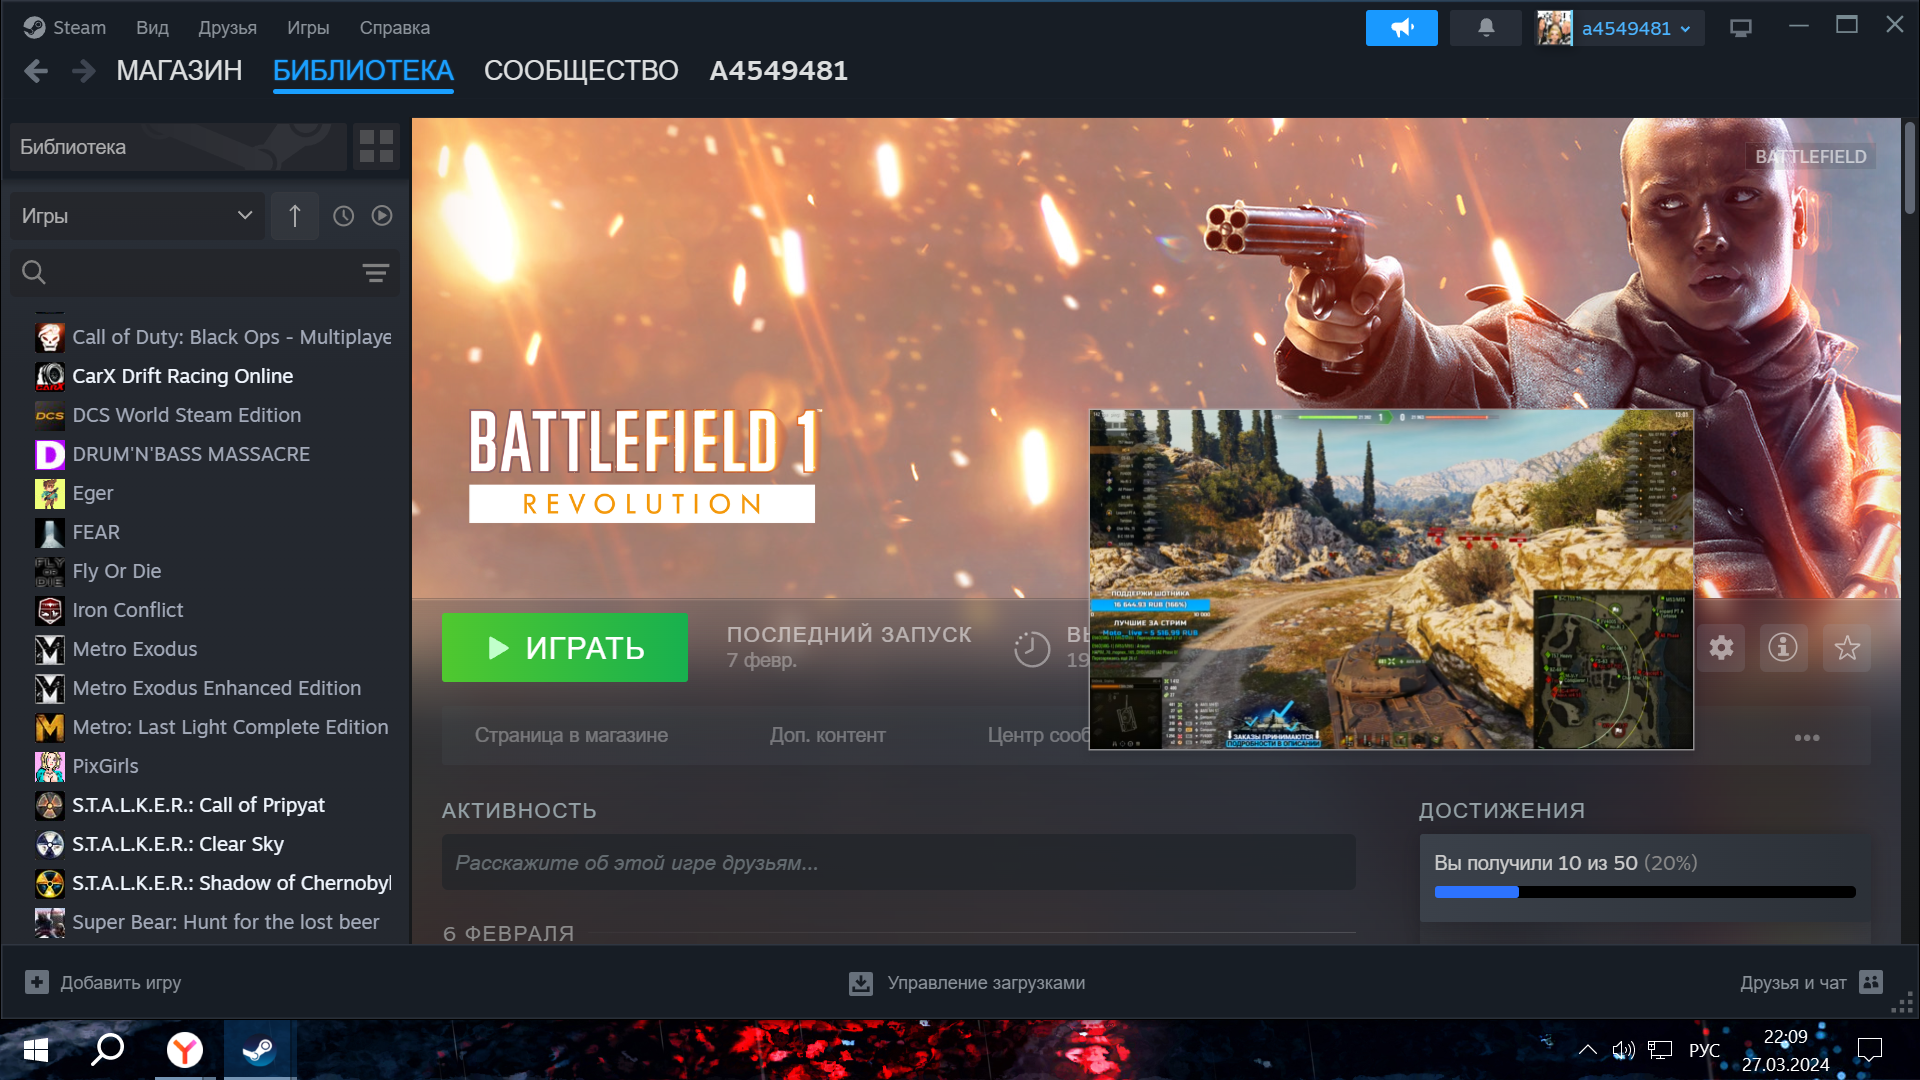The image size is (1920, 1080).
Task: Open the notifications bell
Action: click(1486, 28)
